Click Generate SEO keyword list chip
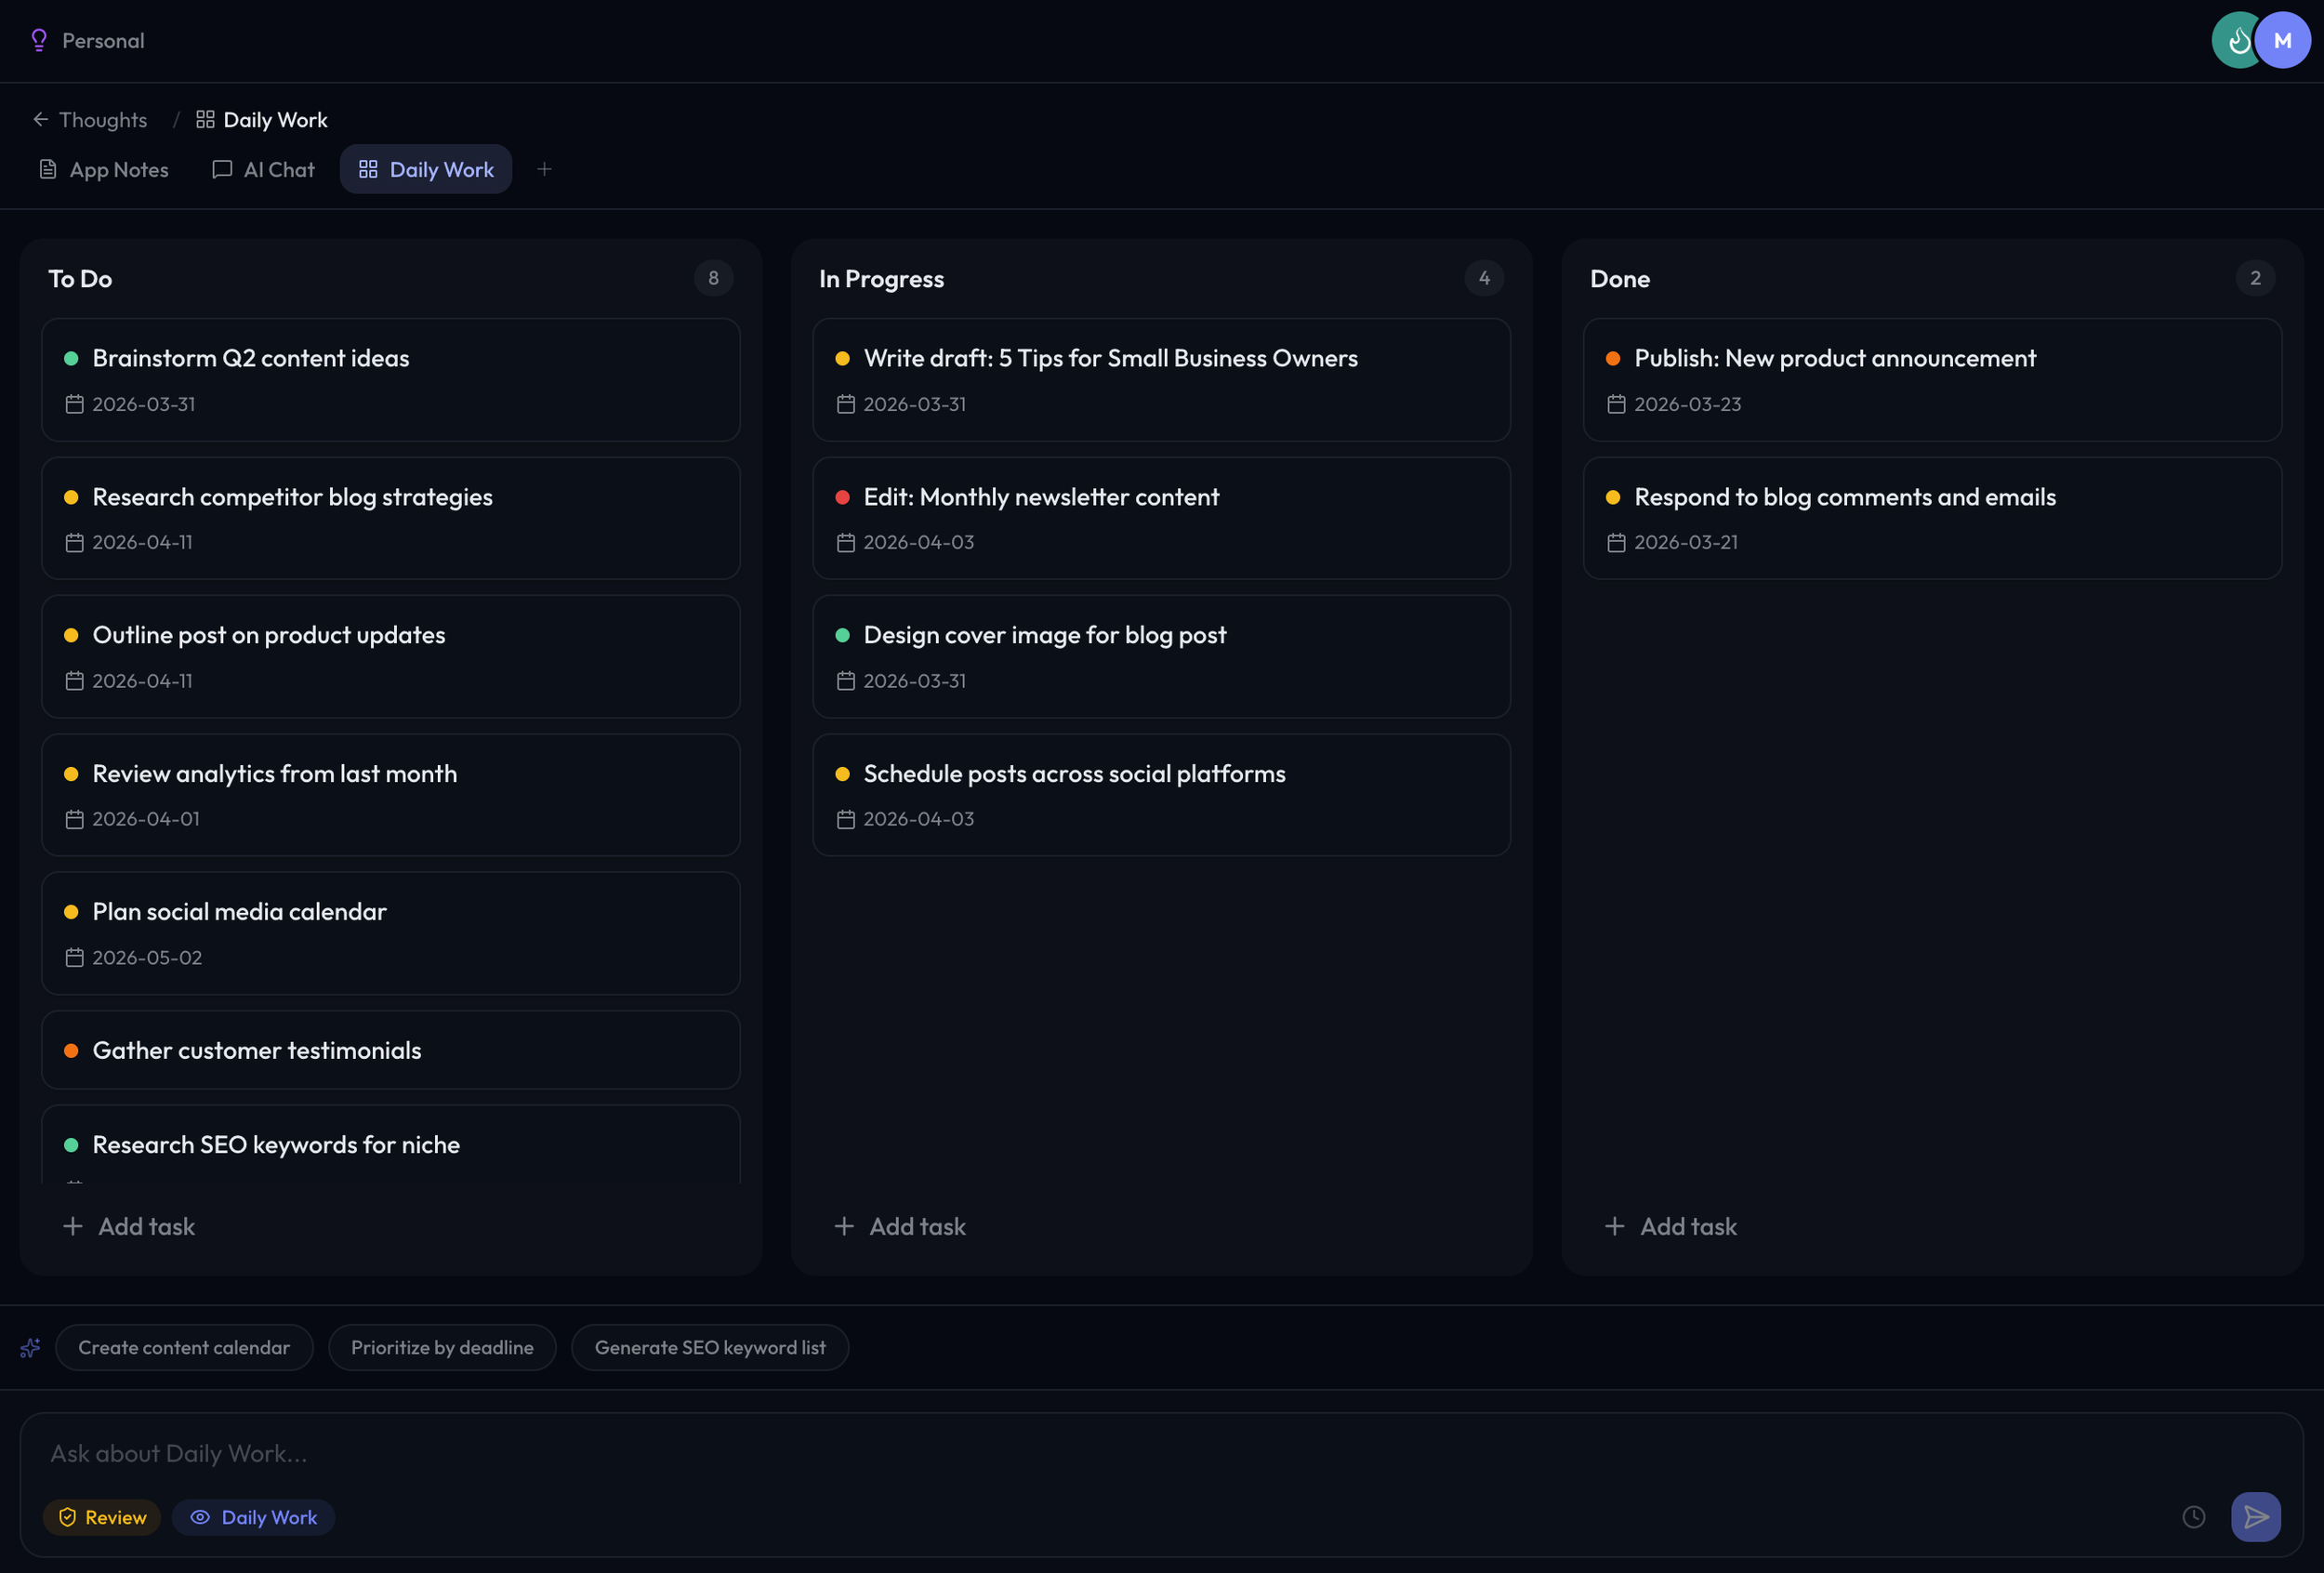The image size is (2324, 1573). (x=710, y=1348)
